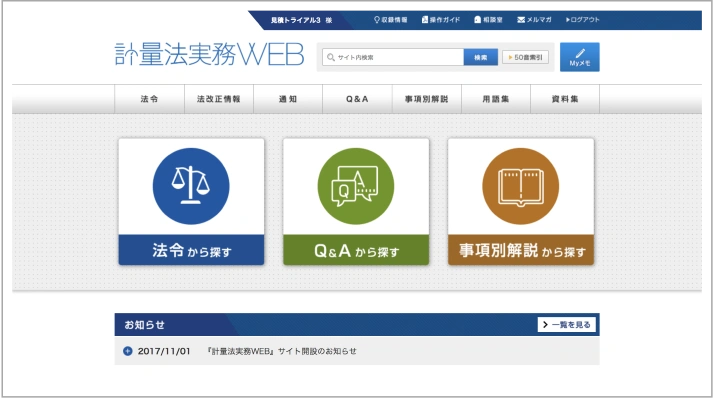This screenshot has width=713, height=398.
Task: Open the メルマガ link text
Action: click(539, 20)
